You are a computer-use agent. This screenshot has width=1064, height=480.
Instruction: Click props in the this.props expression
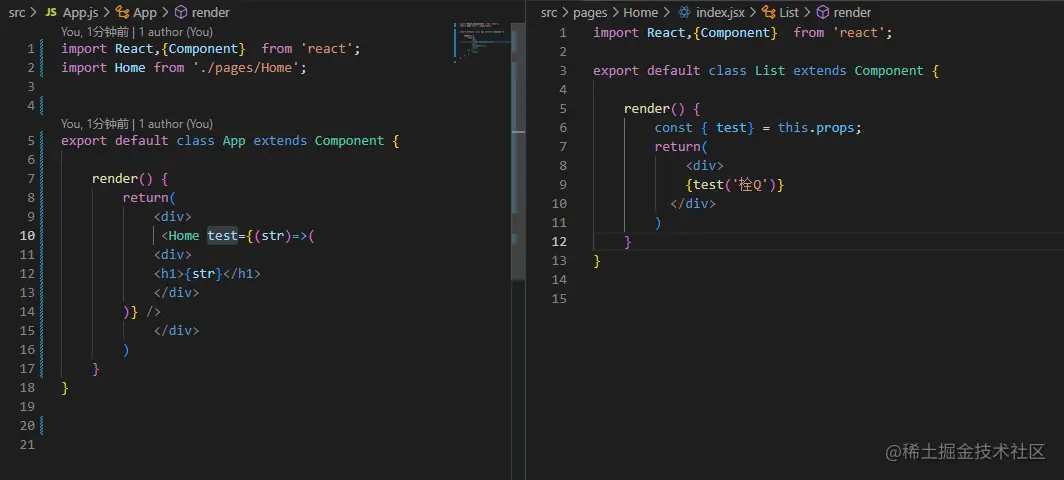(835, 128)
